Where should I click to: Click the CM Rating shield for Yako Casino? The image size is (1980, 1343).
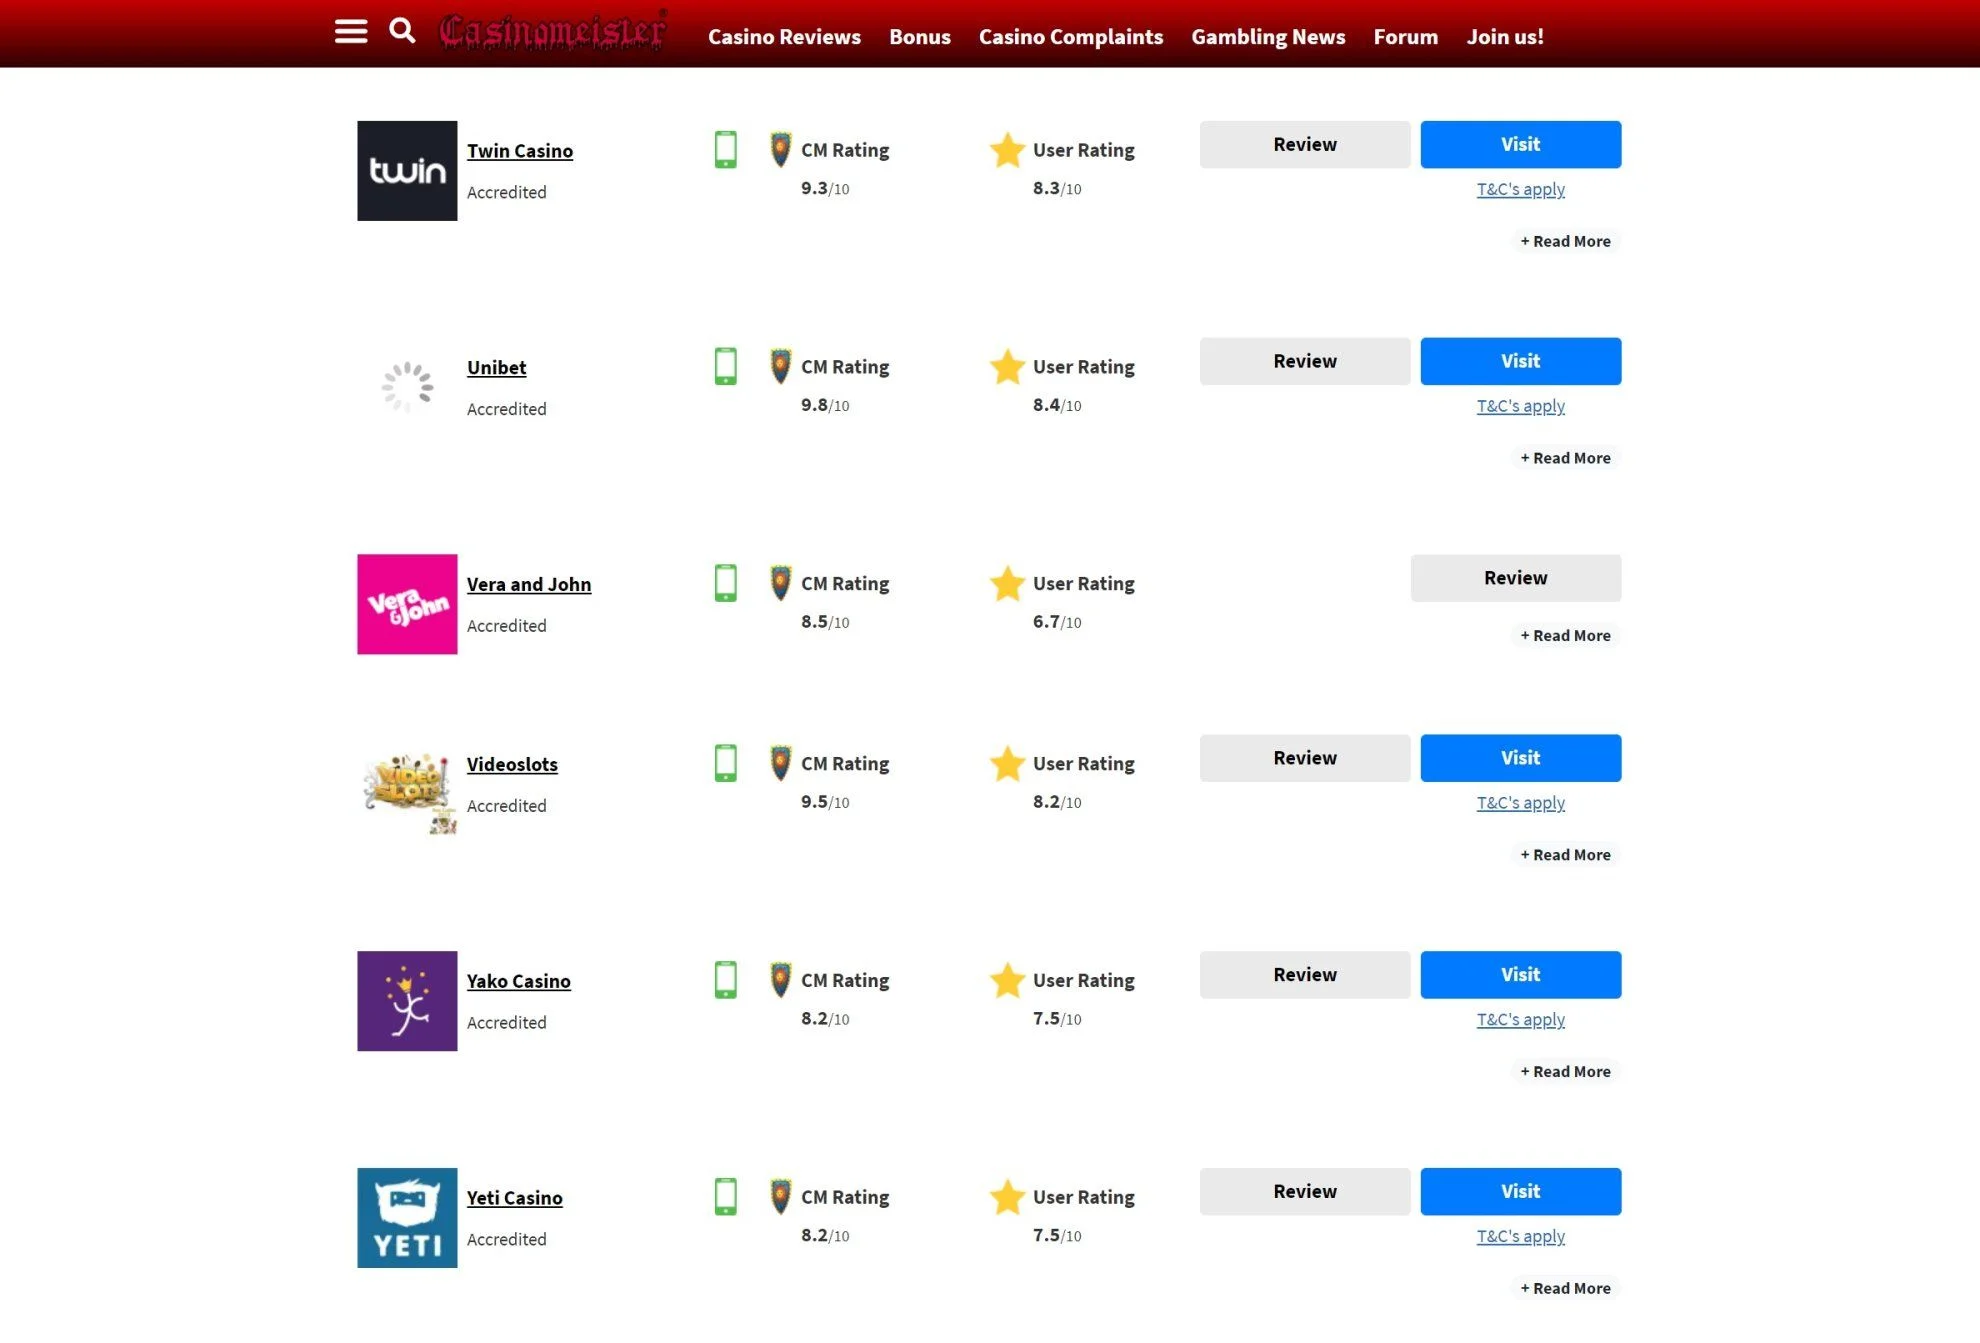pos(781,980)
